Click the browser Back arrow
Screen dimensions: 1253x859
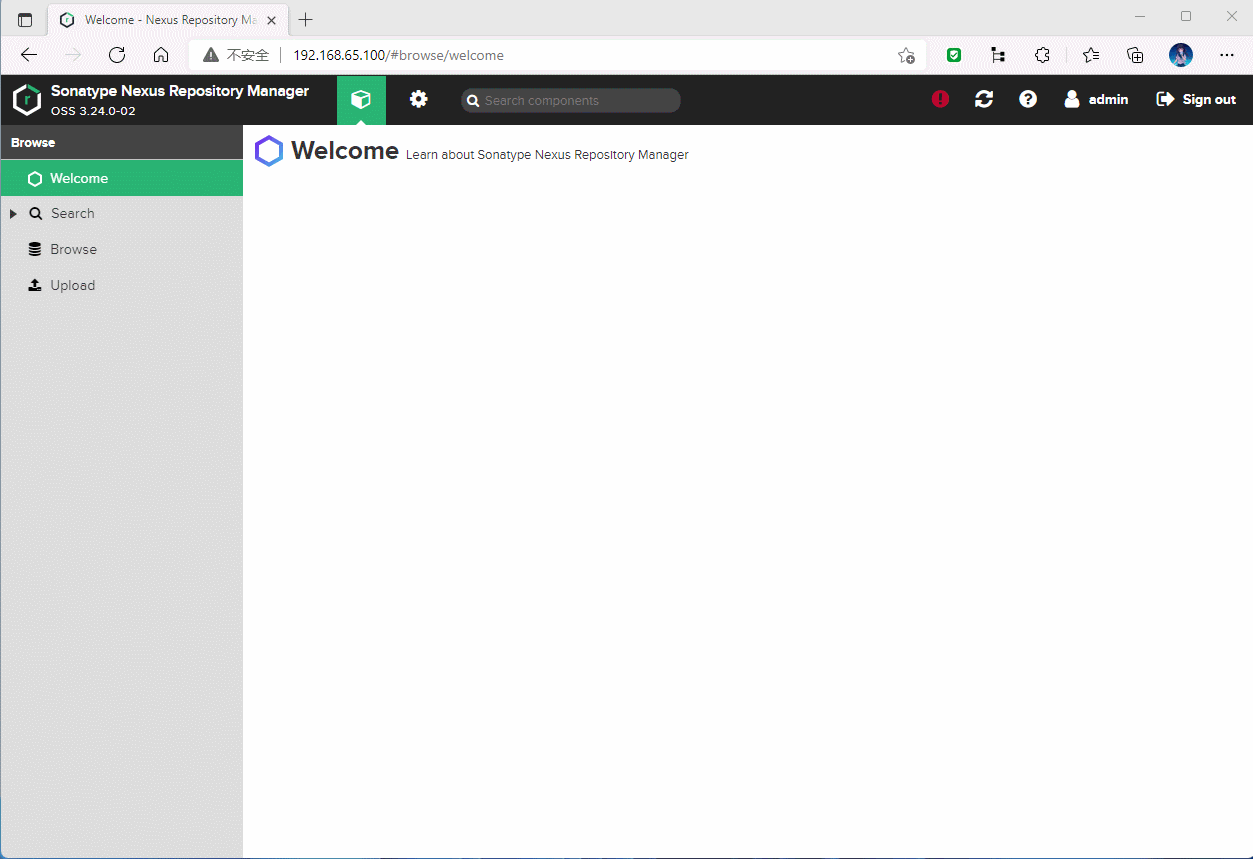(29, 55)
